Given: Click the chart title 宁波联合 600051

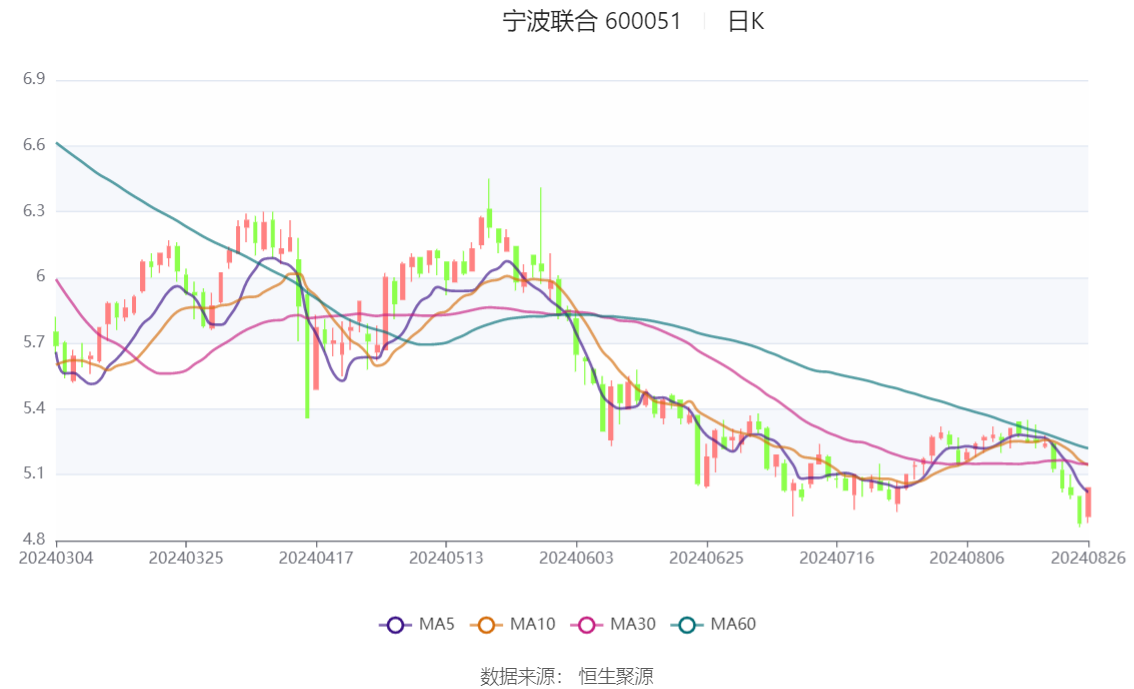Looking at the screenshot, I should tap(592, 22).
